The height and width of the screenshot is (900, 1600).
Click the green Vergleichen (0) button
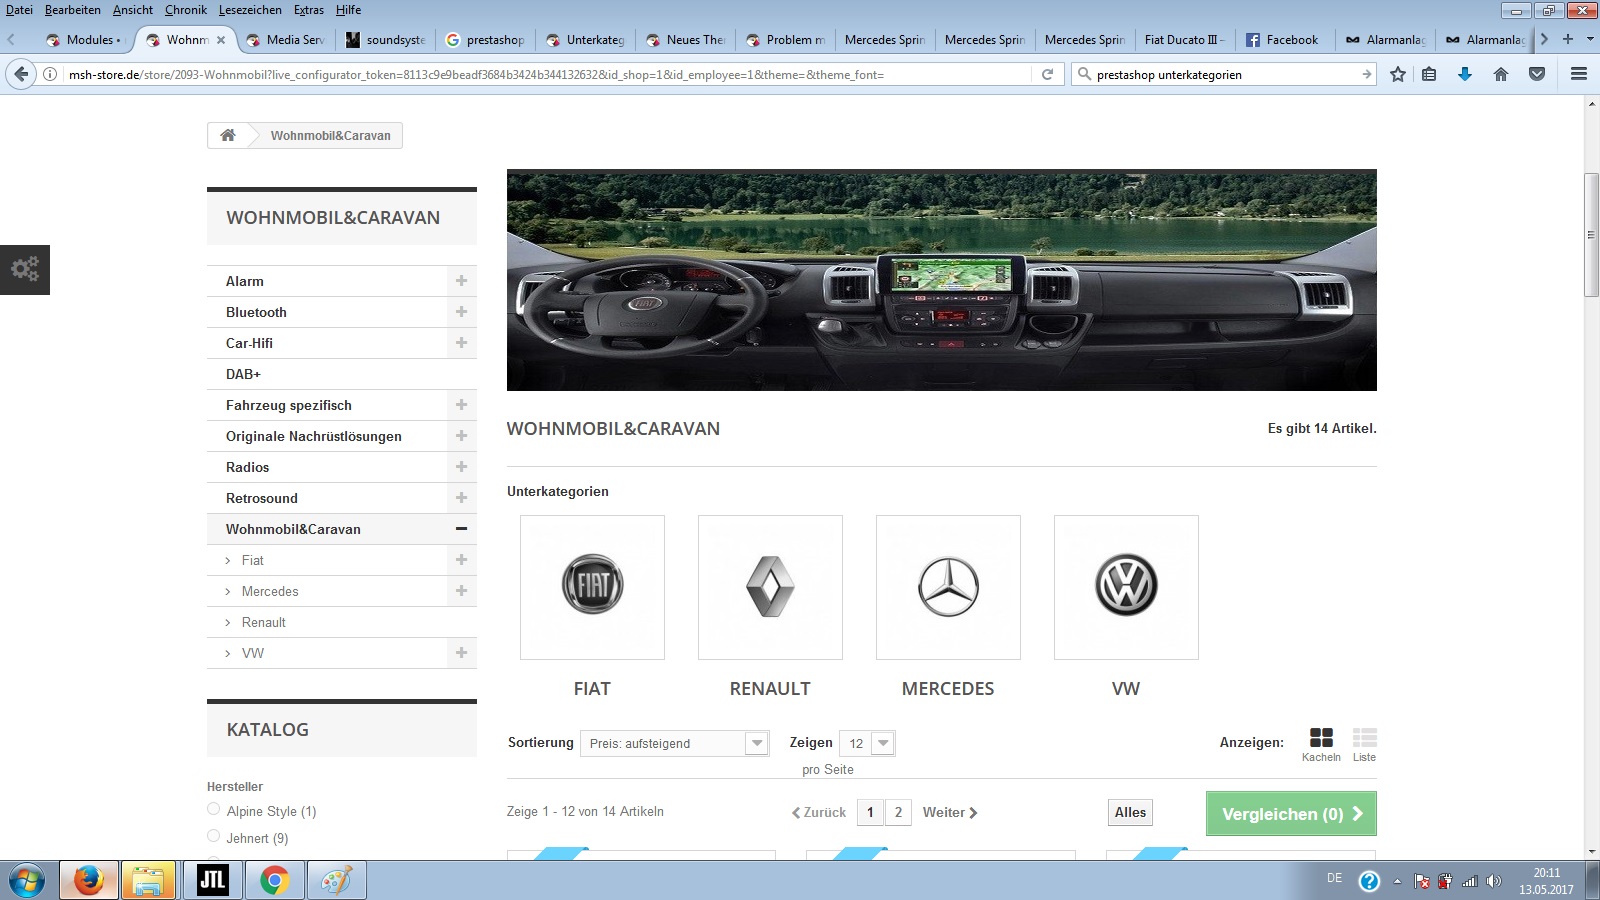coord(1291,814)
